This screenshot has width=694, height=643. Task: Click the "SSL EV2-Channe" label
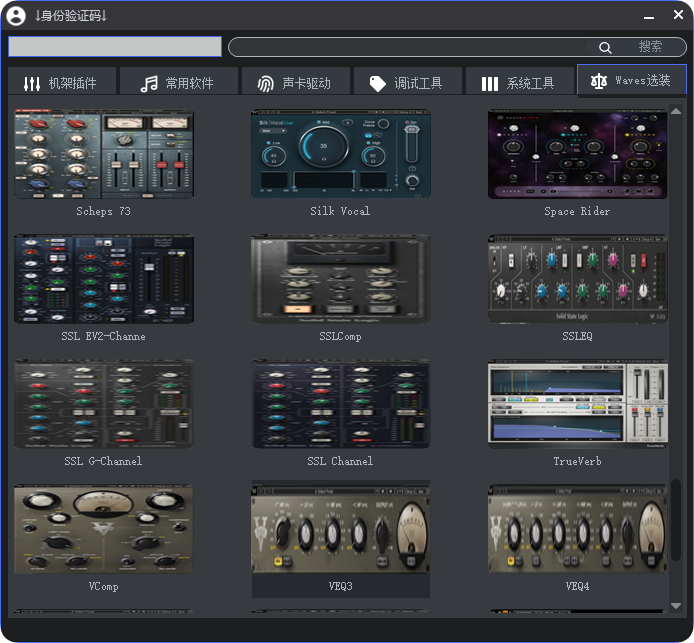tap(103, 336)
